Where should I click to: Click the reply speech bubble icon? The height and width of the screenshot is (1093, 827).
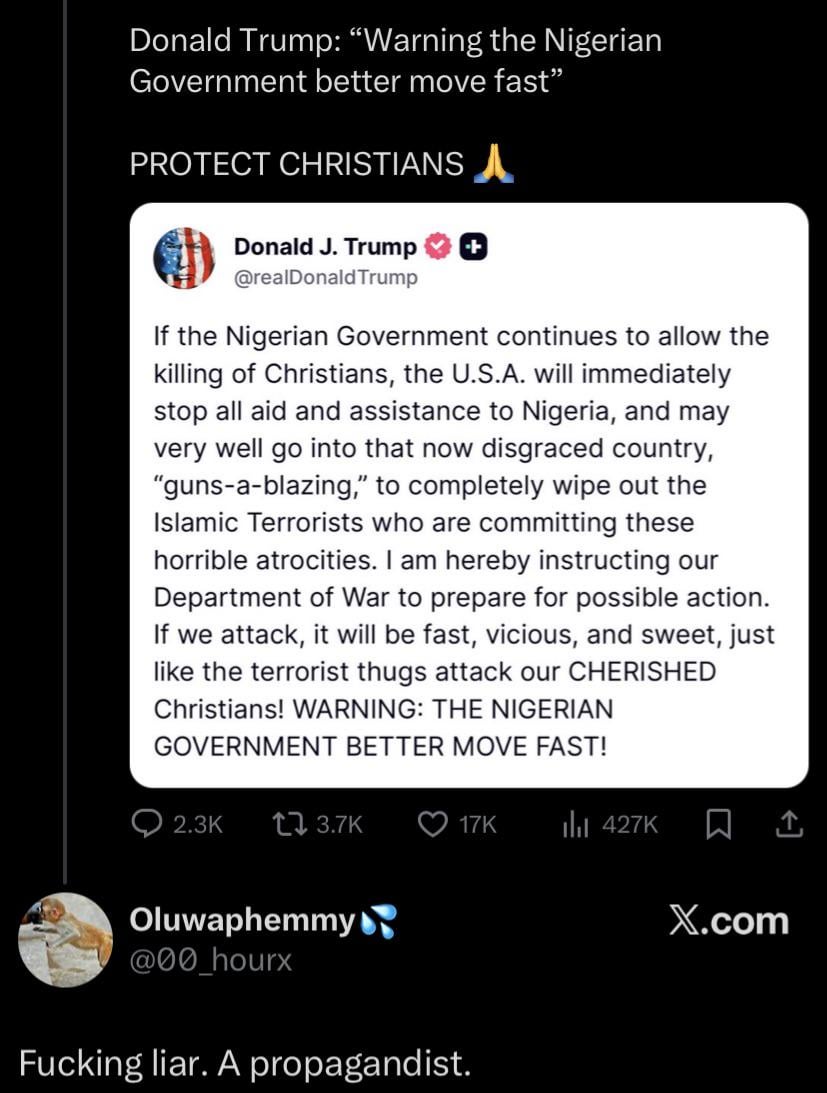146,823
